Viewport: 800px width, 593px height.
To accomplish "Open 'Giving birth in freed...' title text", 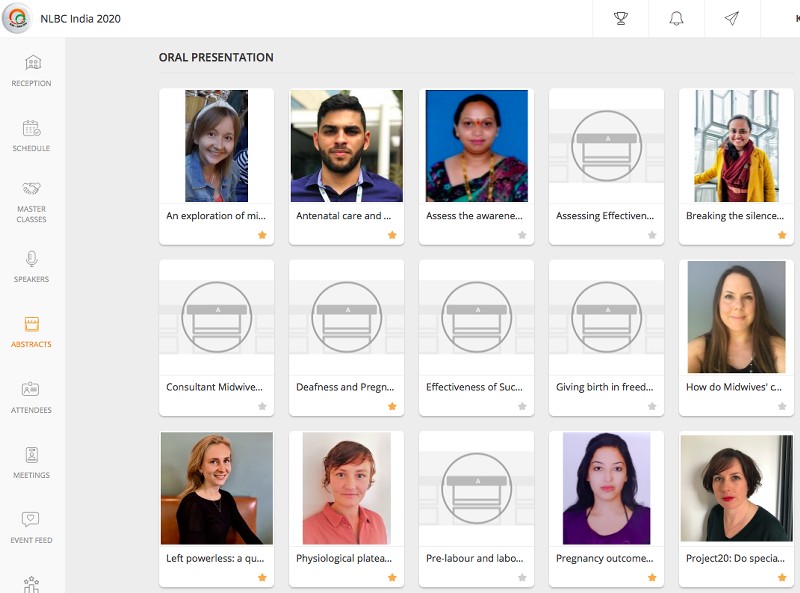I will coord(605,387).
